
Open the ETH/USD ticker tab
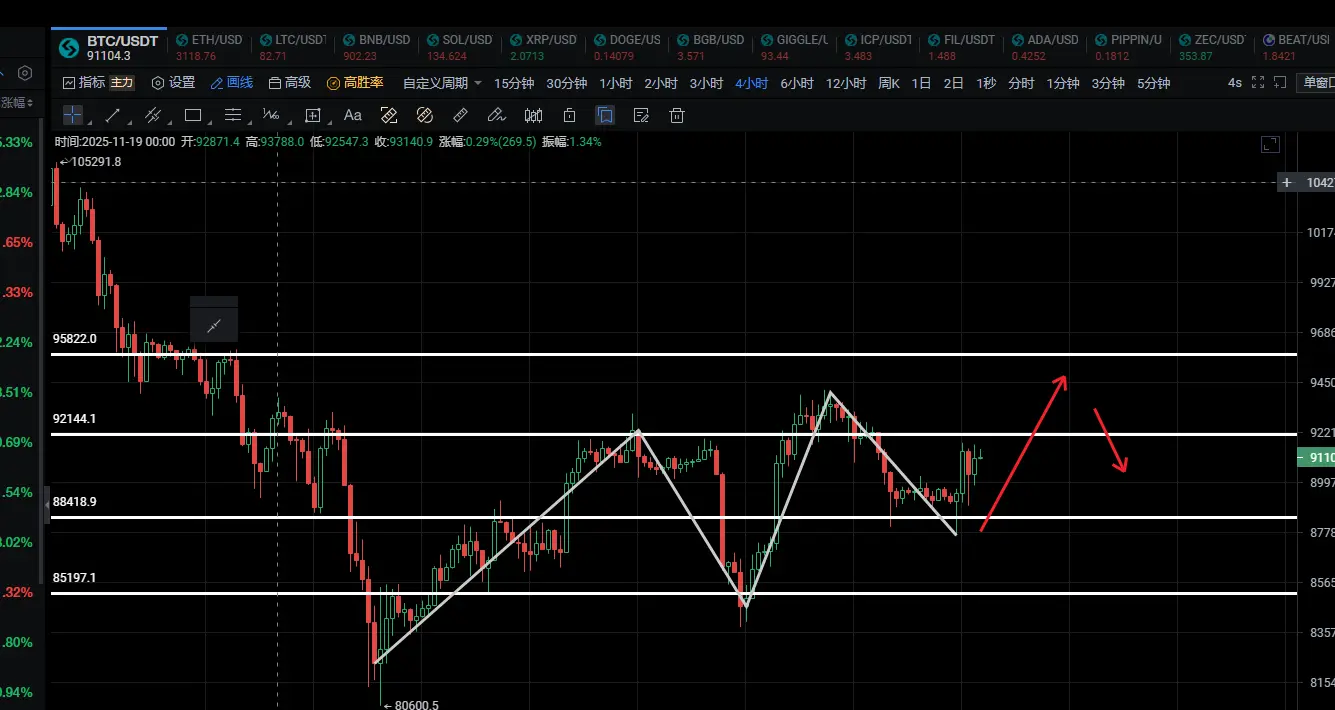209,47
